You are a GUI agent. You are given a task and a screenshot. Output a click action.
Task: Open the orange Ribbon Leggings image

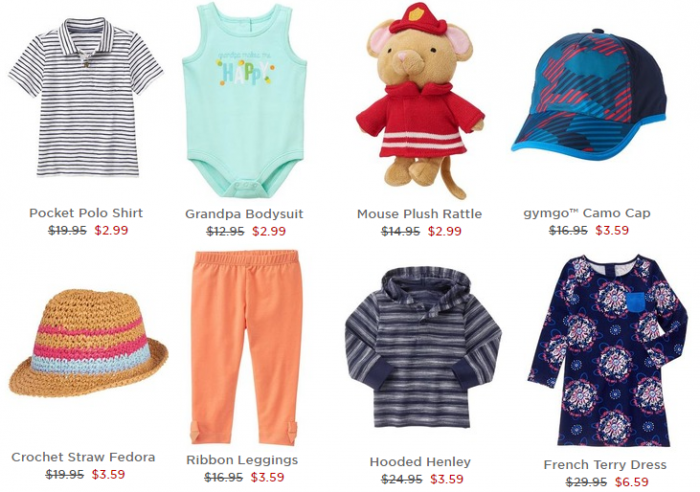point(245,347)
